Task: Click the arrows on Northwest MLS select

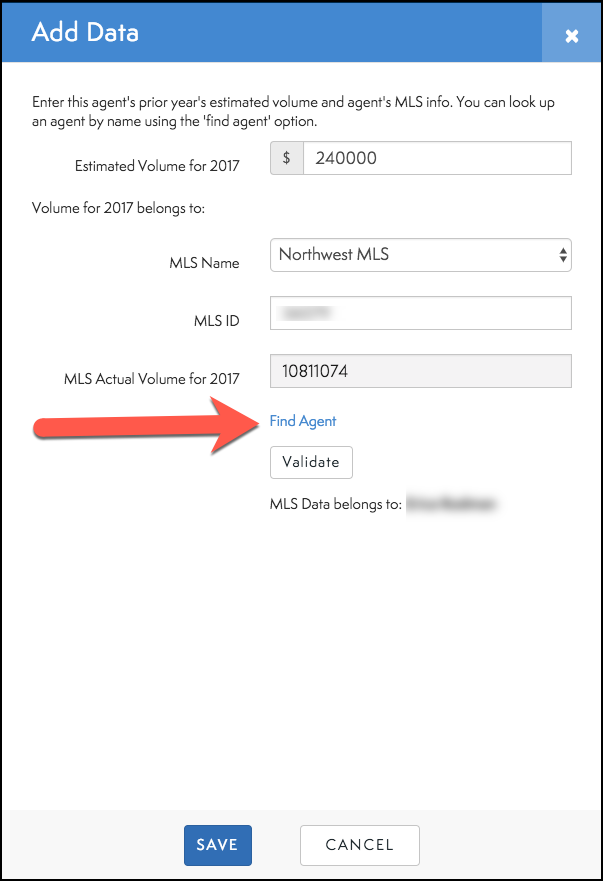Action: click(563, 255)
